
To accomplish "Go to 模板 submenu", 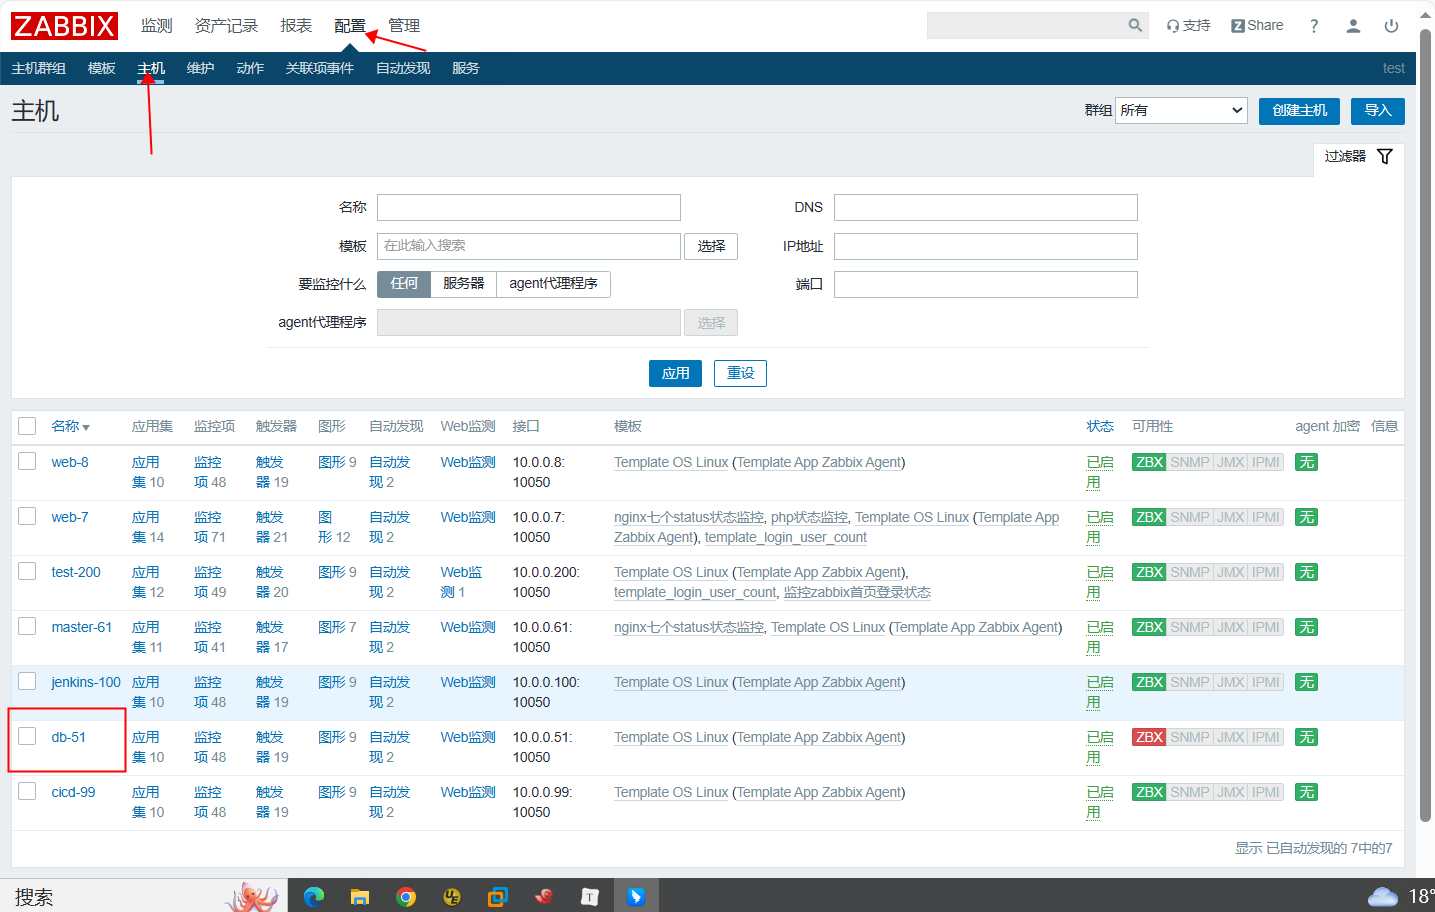I will point(102,68).
